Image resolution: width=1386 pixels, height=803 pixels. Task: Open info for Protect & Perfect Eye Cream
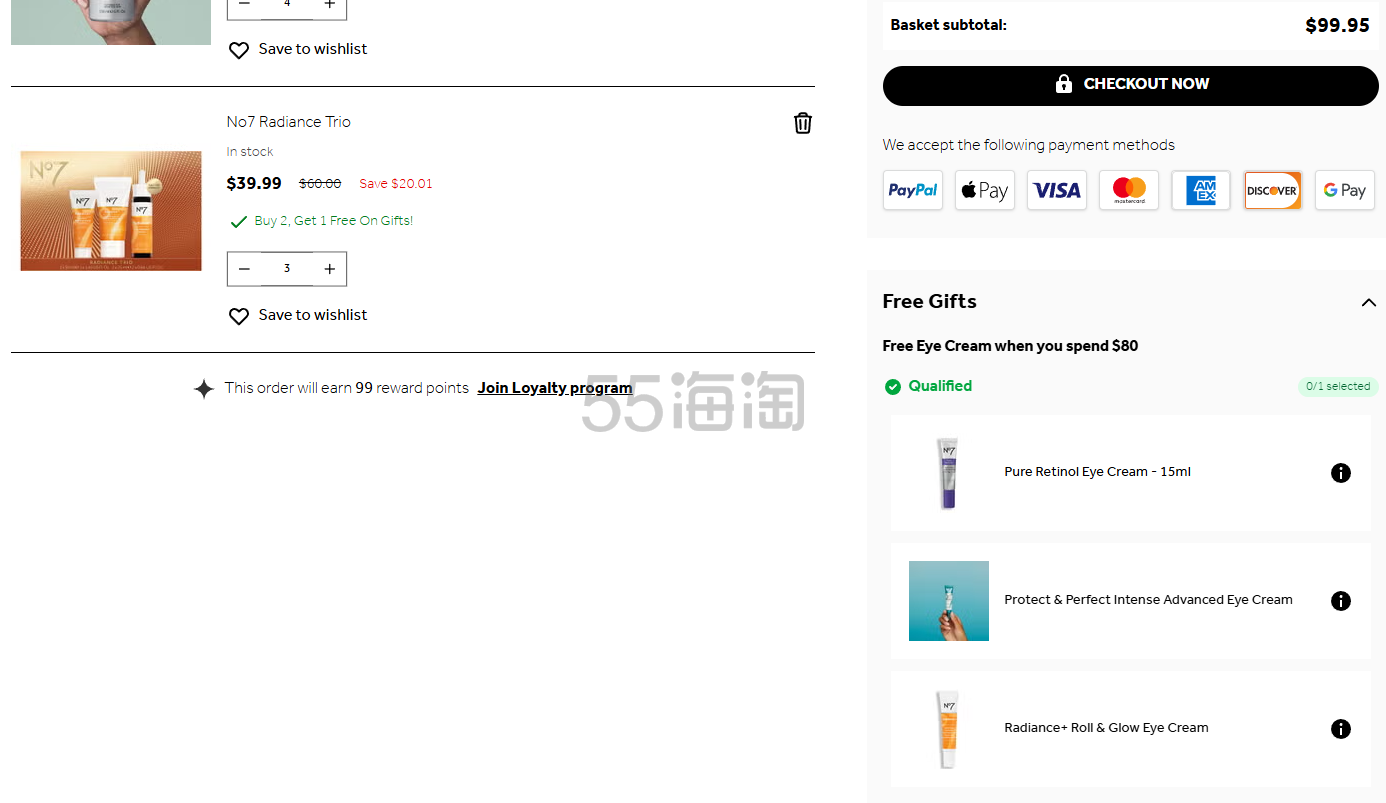tap(1341, 601)
